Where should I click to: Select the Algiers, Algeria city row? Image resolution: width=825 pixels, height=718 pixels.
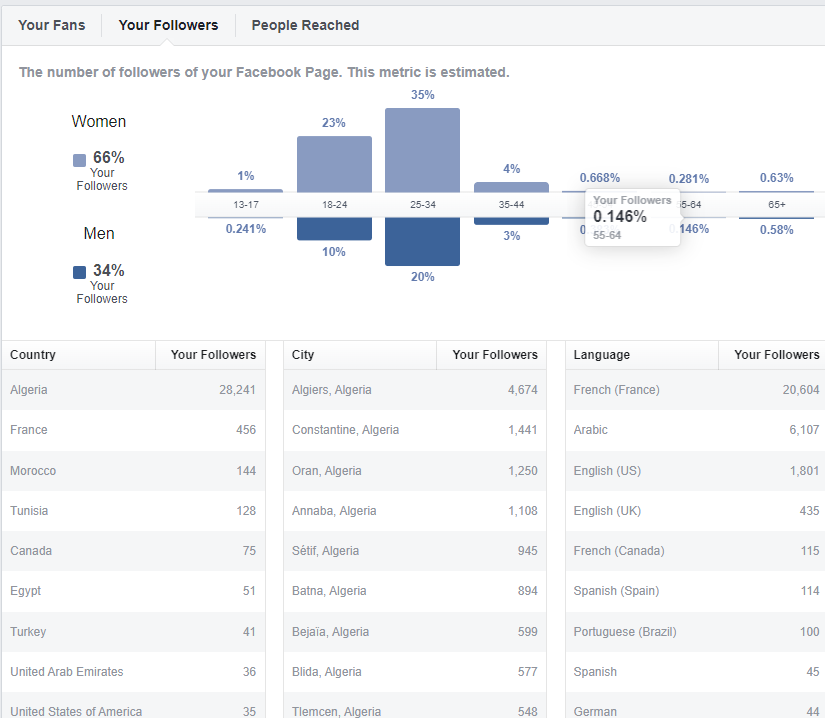(x=414, y=390)
